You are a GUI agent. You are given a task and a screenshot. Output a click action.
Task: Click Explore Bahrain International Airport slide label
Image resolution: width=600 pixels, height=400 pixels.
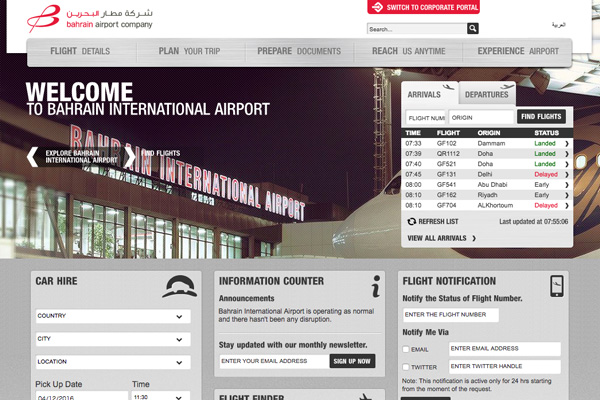[x=81, y=157]
